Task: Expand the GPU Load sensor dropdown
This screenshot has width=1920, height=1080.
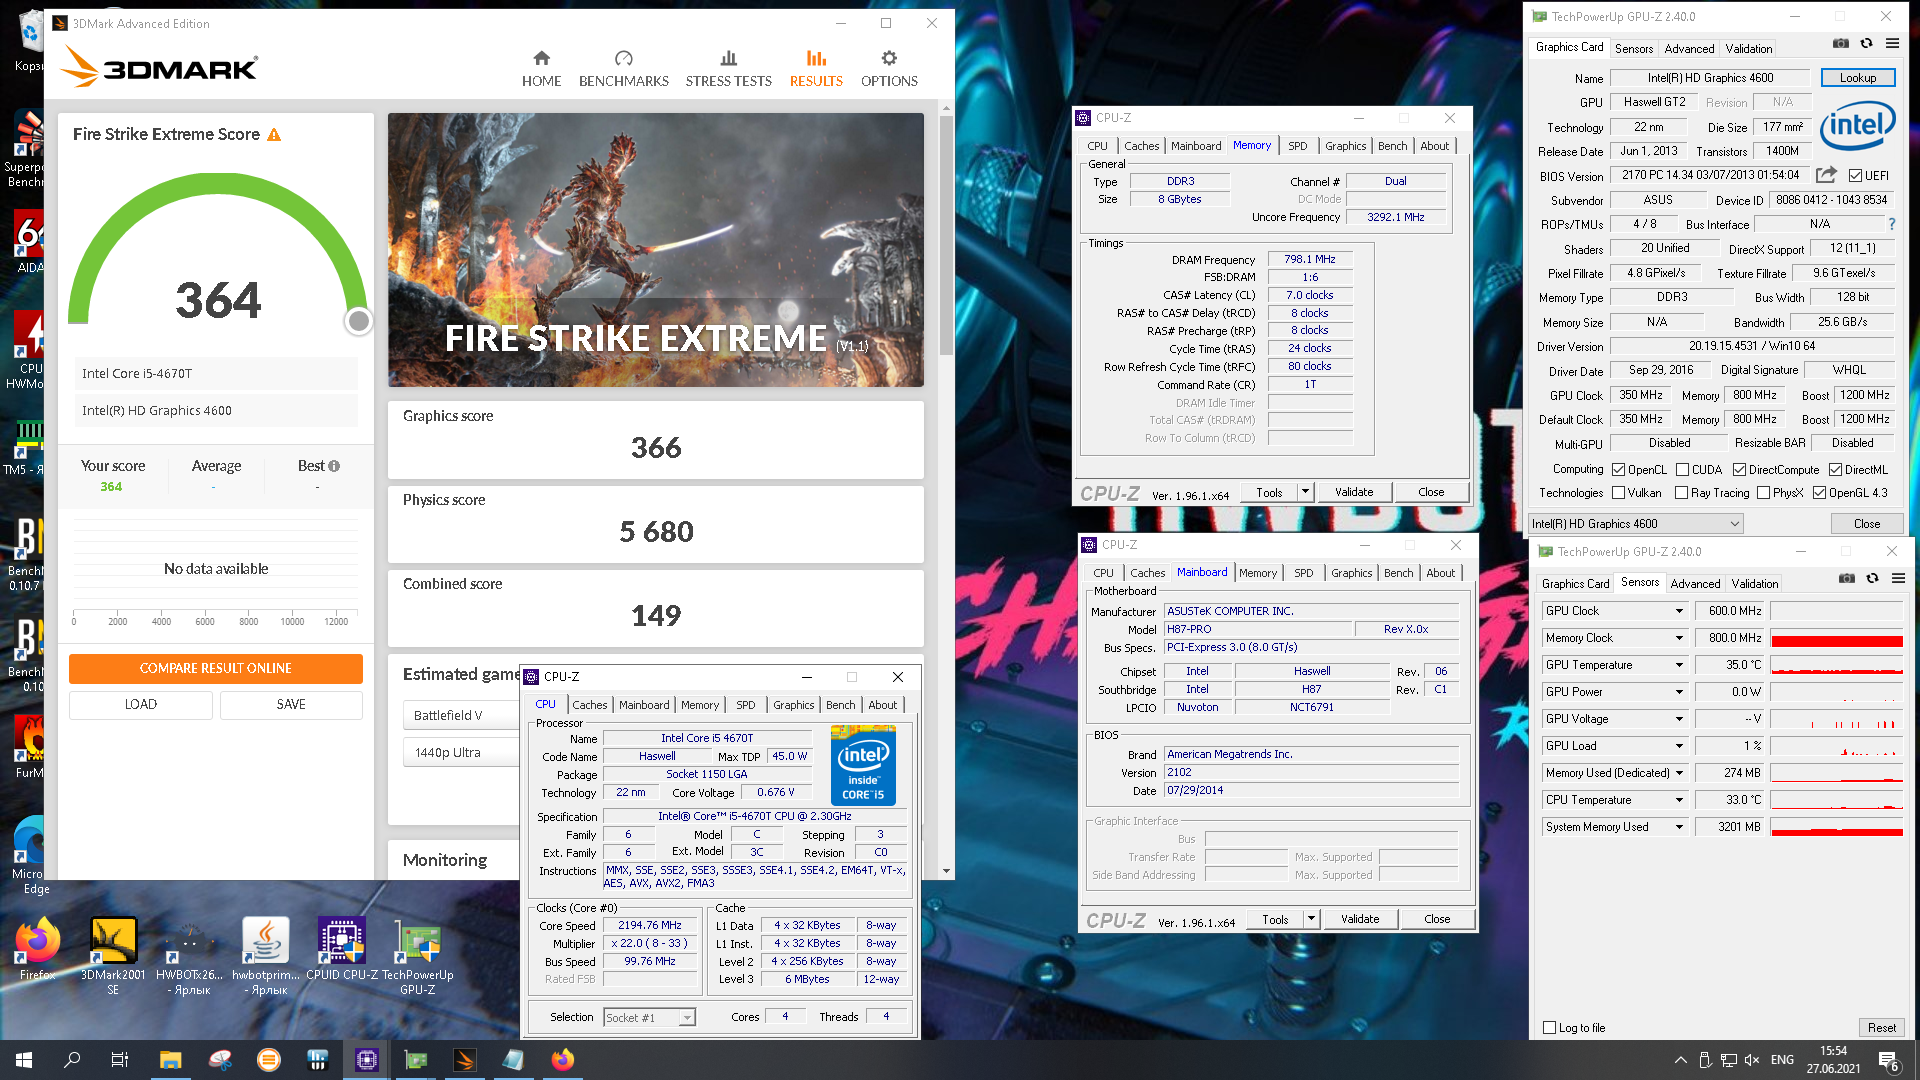Action: [x=1679, y=746]
